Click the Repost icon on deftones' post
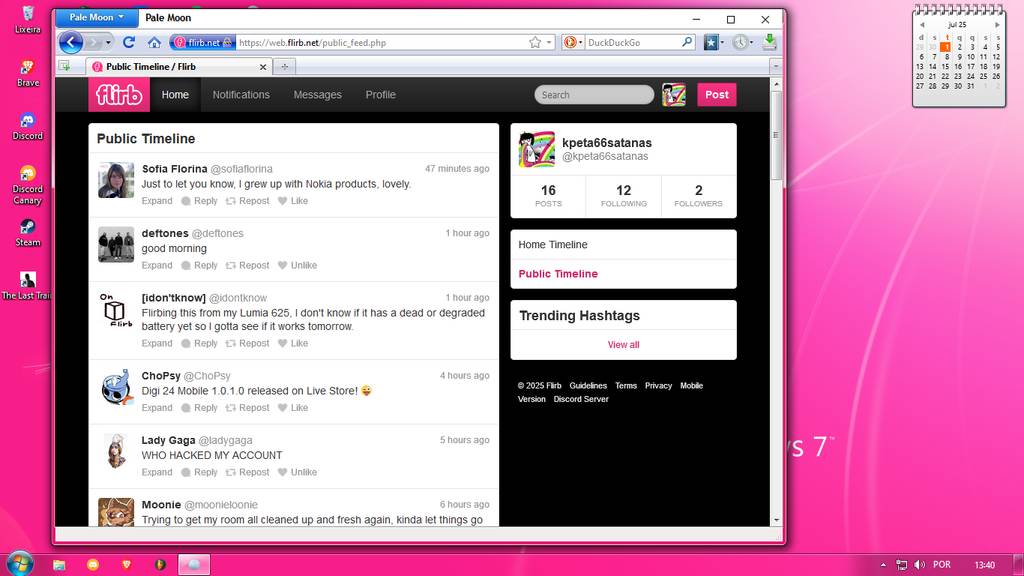Viewport: 1024px width, 576px height. pos(231,266)
